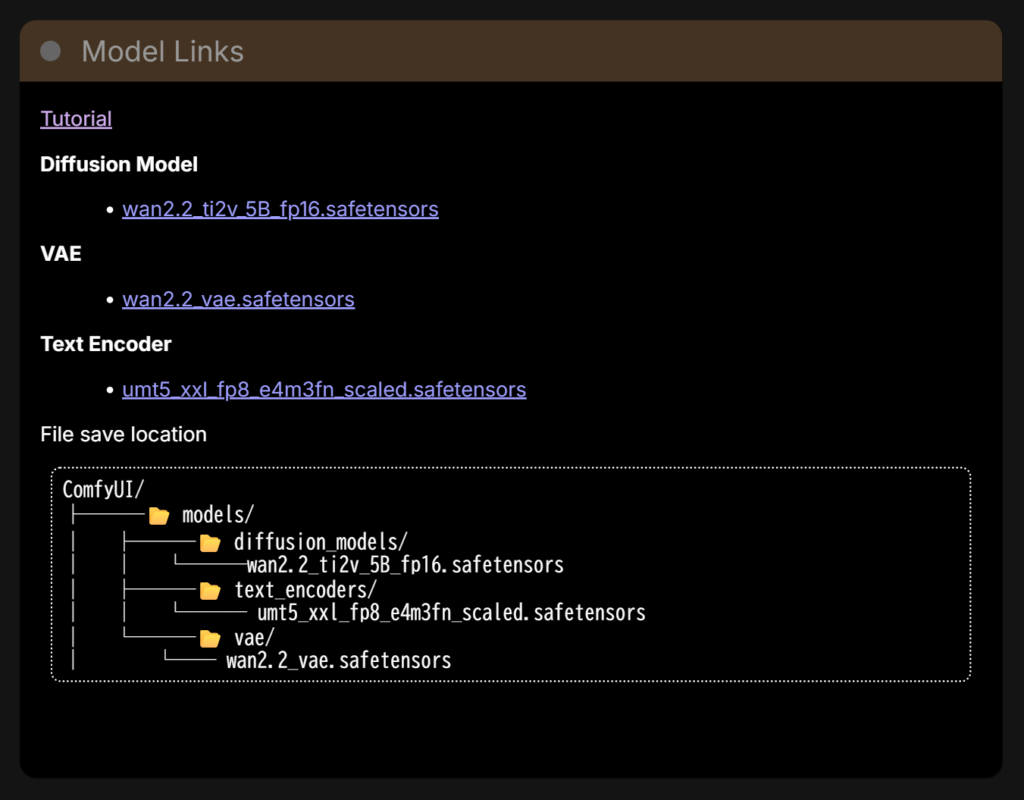
Task: Click the Text Encoder heading
Action: [106, 344]
